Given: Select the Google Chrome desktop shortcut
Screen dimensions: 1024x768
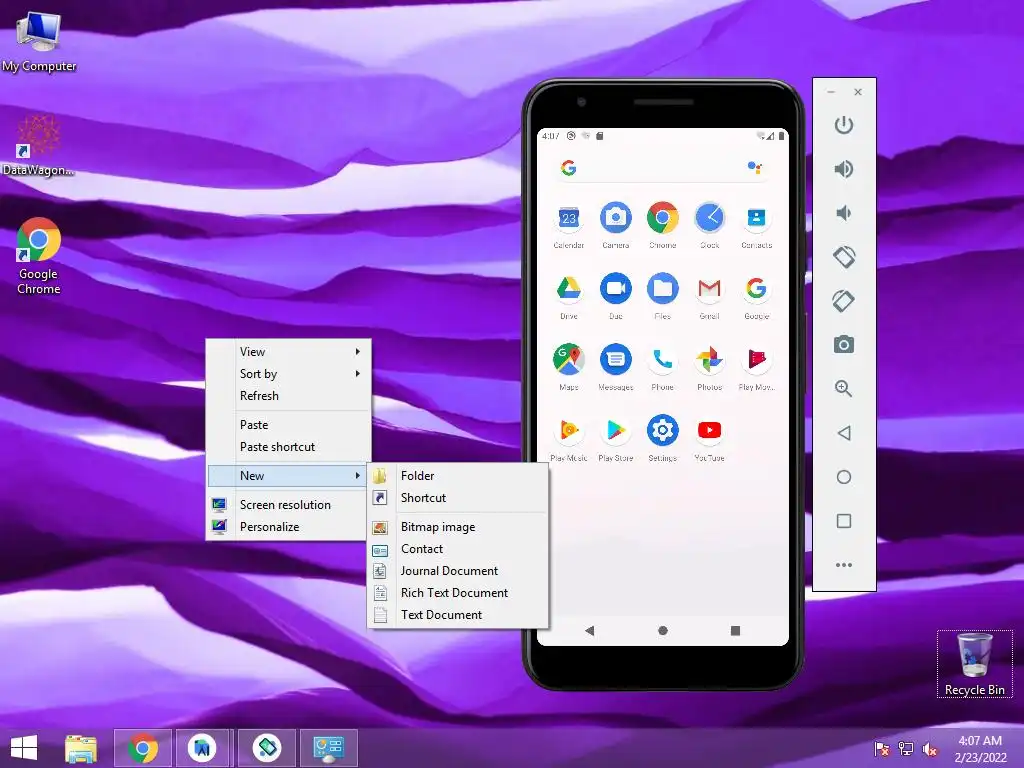Looking at the screenshot, I should 39,256.
